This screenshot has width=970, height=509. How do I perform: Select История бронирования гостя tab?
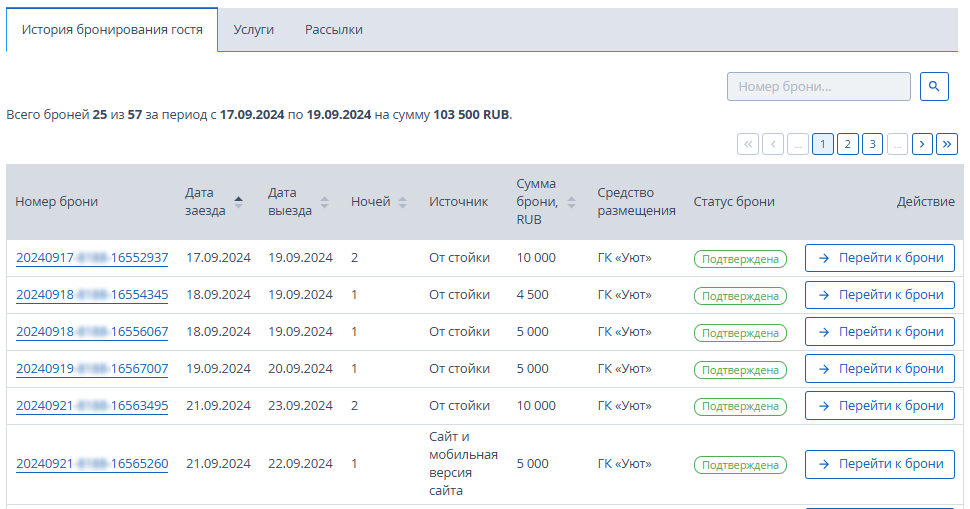coord(112,30)
